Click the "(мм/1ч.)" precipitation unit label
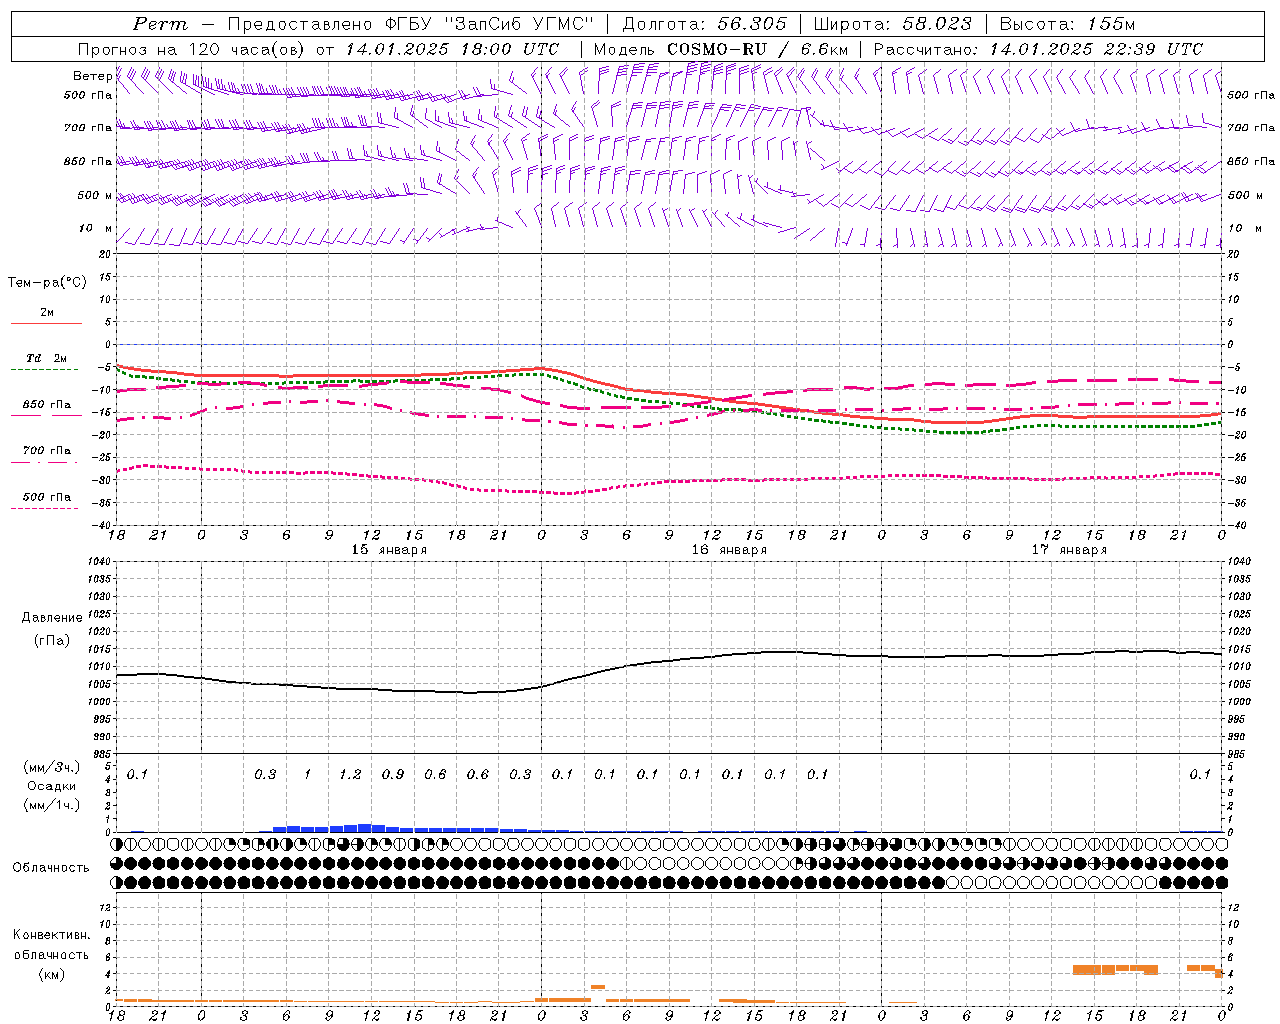Image resolution: width=1280 pixels, height=1024 pixels. pyautogui.click(x=51, y=805)
